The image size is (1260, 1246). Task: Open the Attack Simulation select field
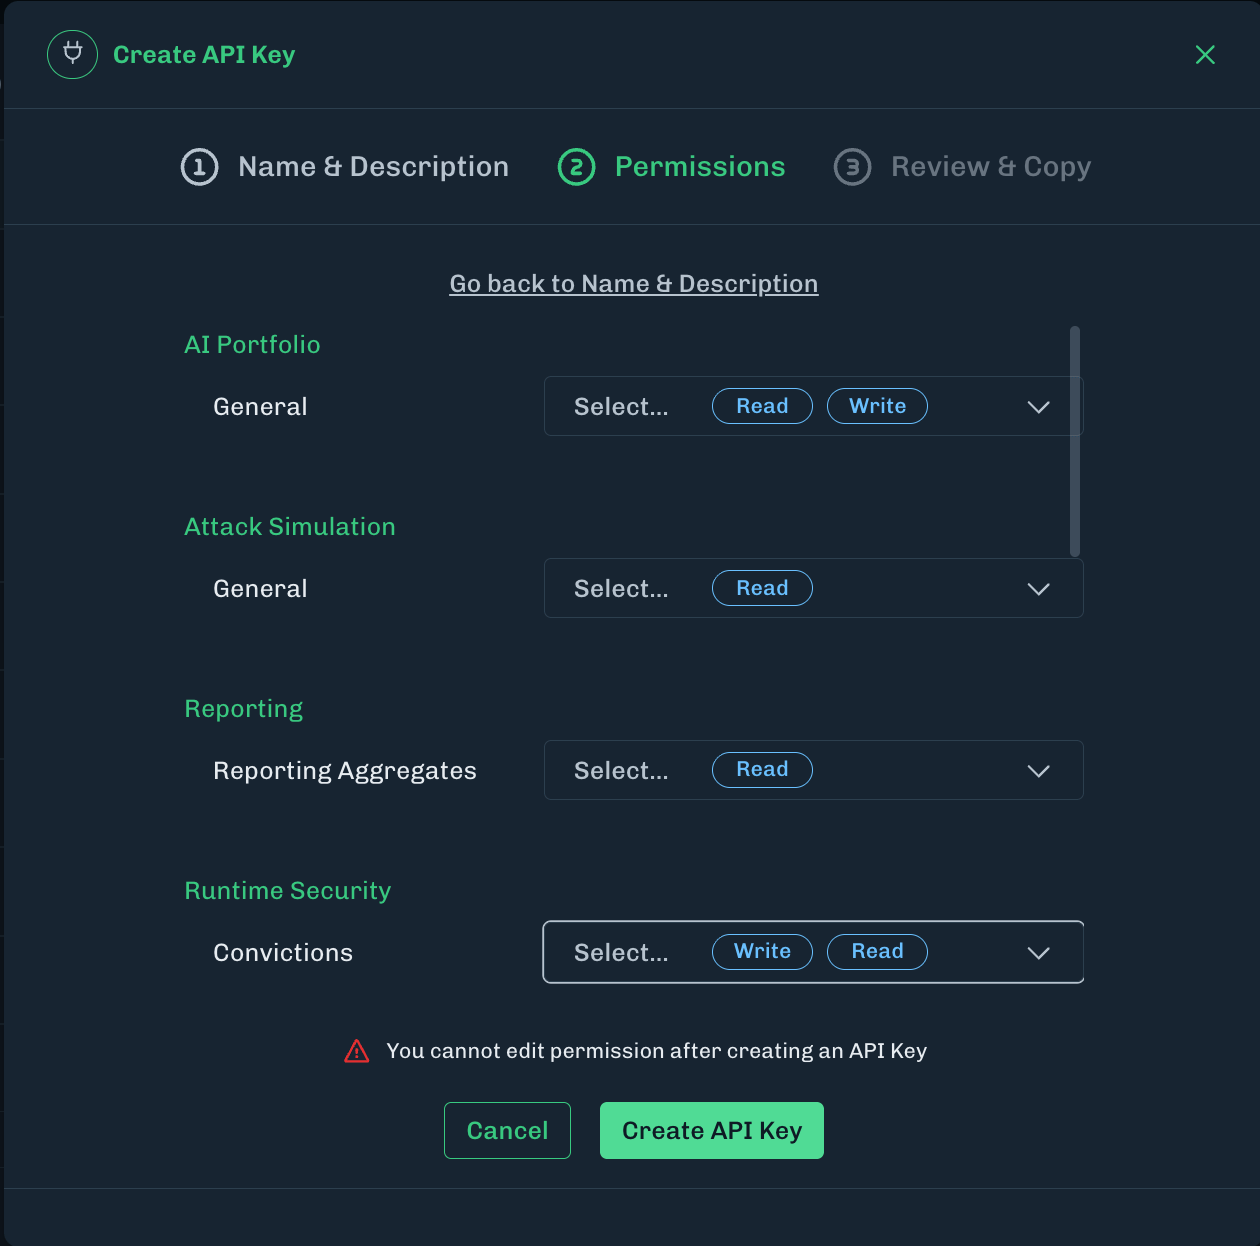click(x=813, y=588)
